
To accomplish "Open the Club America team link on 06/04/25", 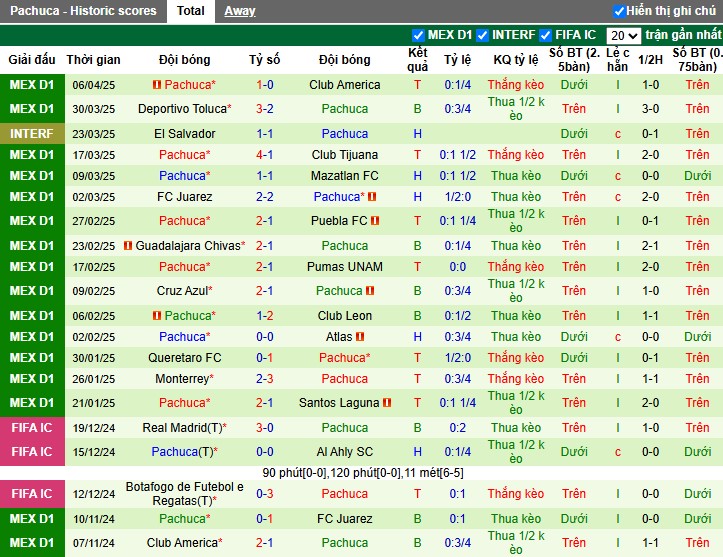I will coord(344,85).
